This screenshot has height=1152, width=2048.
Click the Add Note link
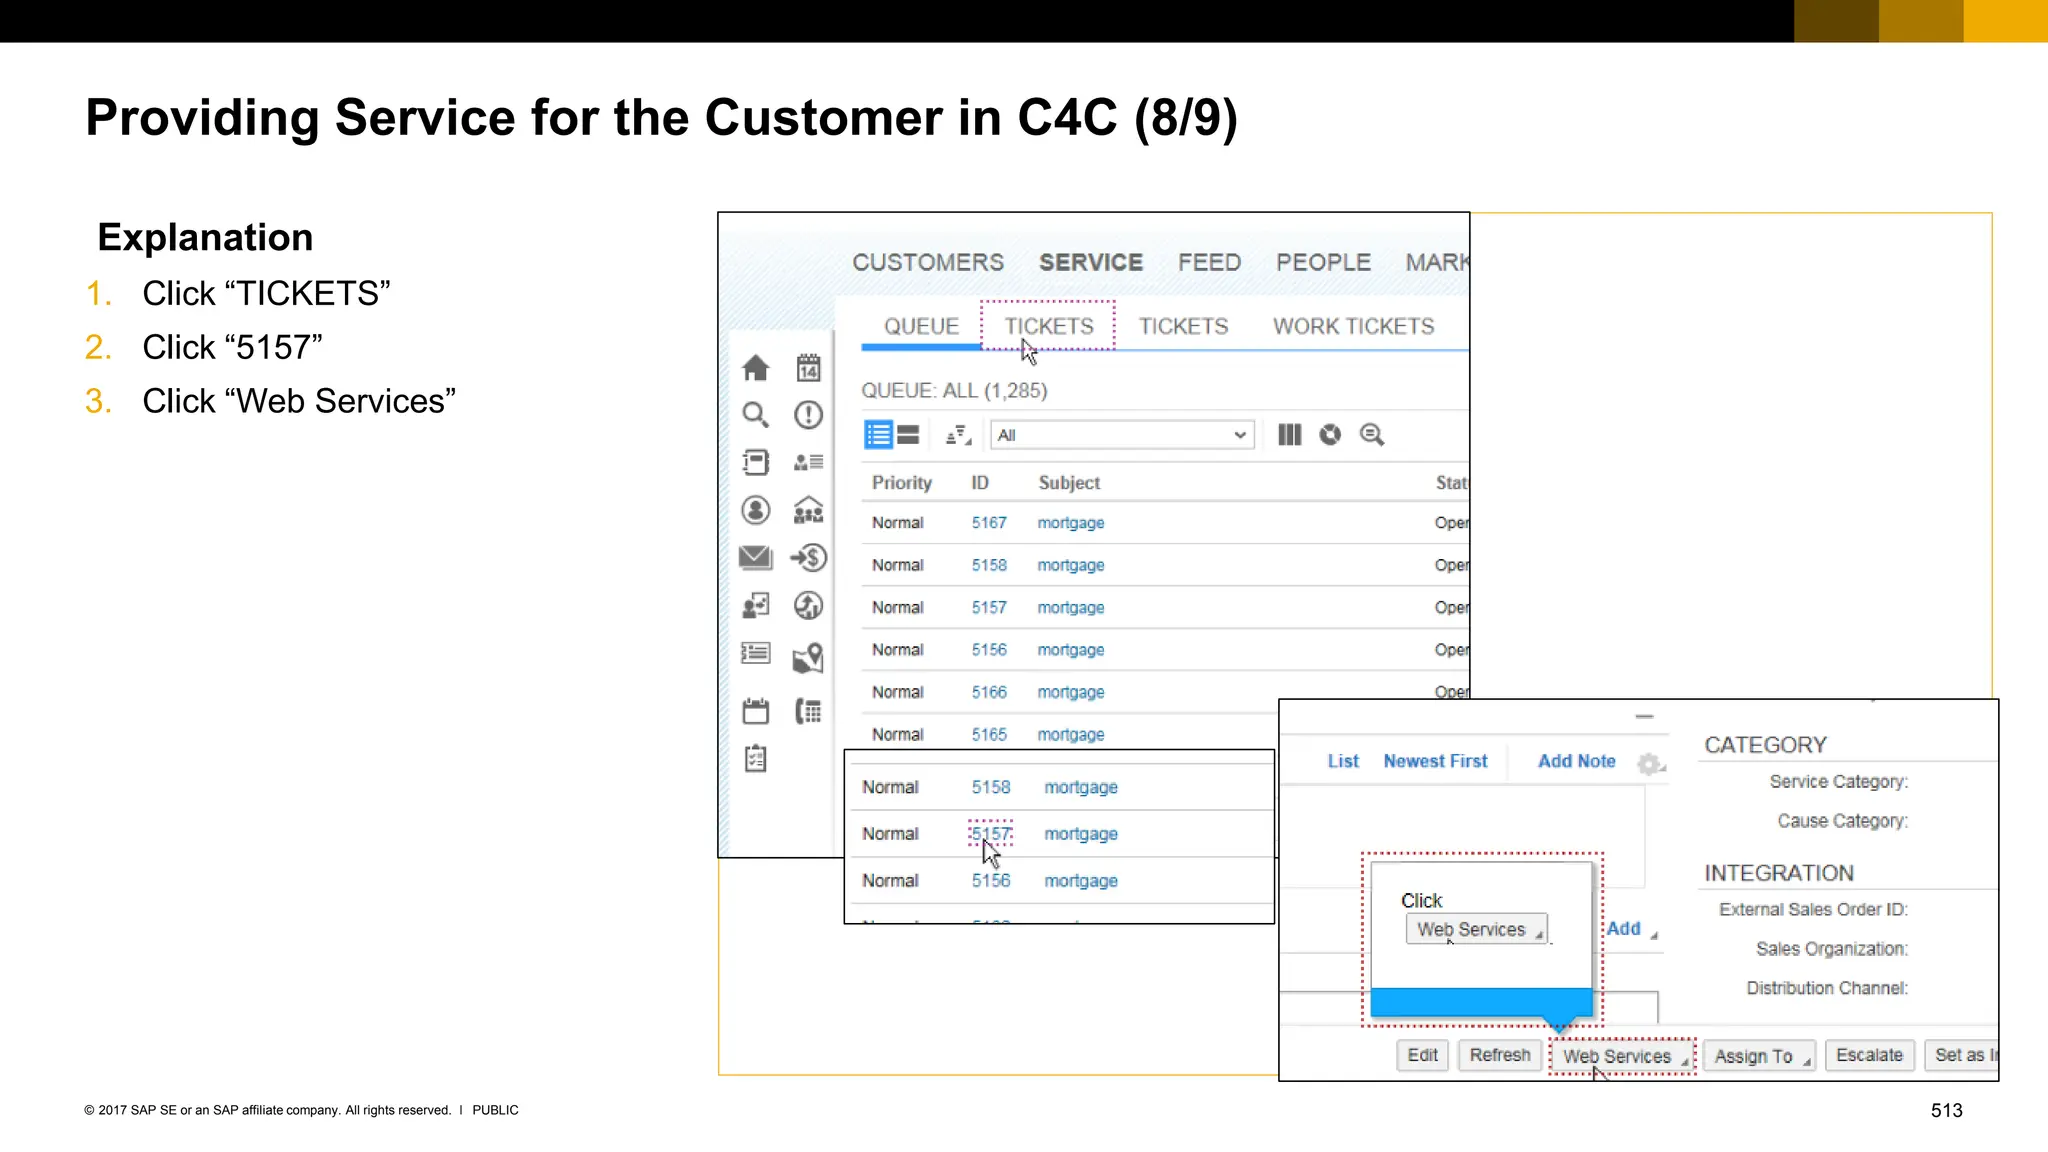tap(1577, 761)
